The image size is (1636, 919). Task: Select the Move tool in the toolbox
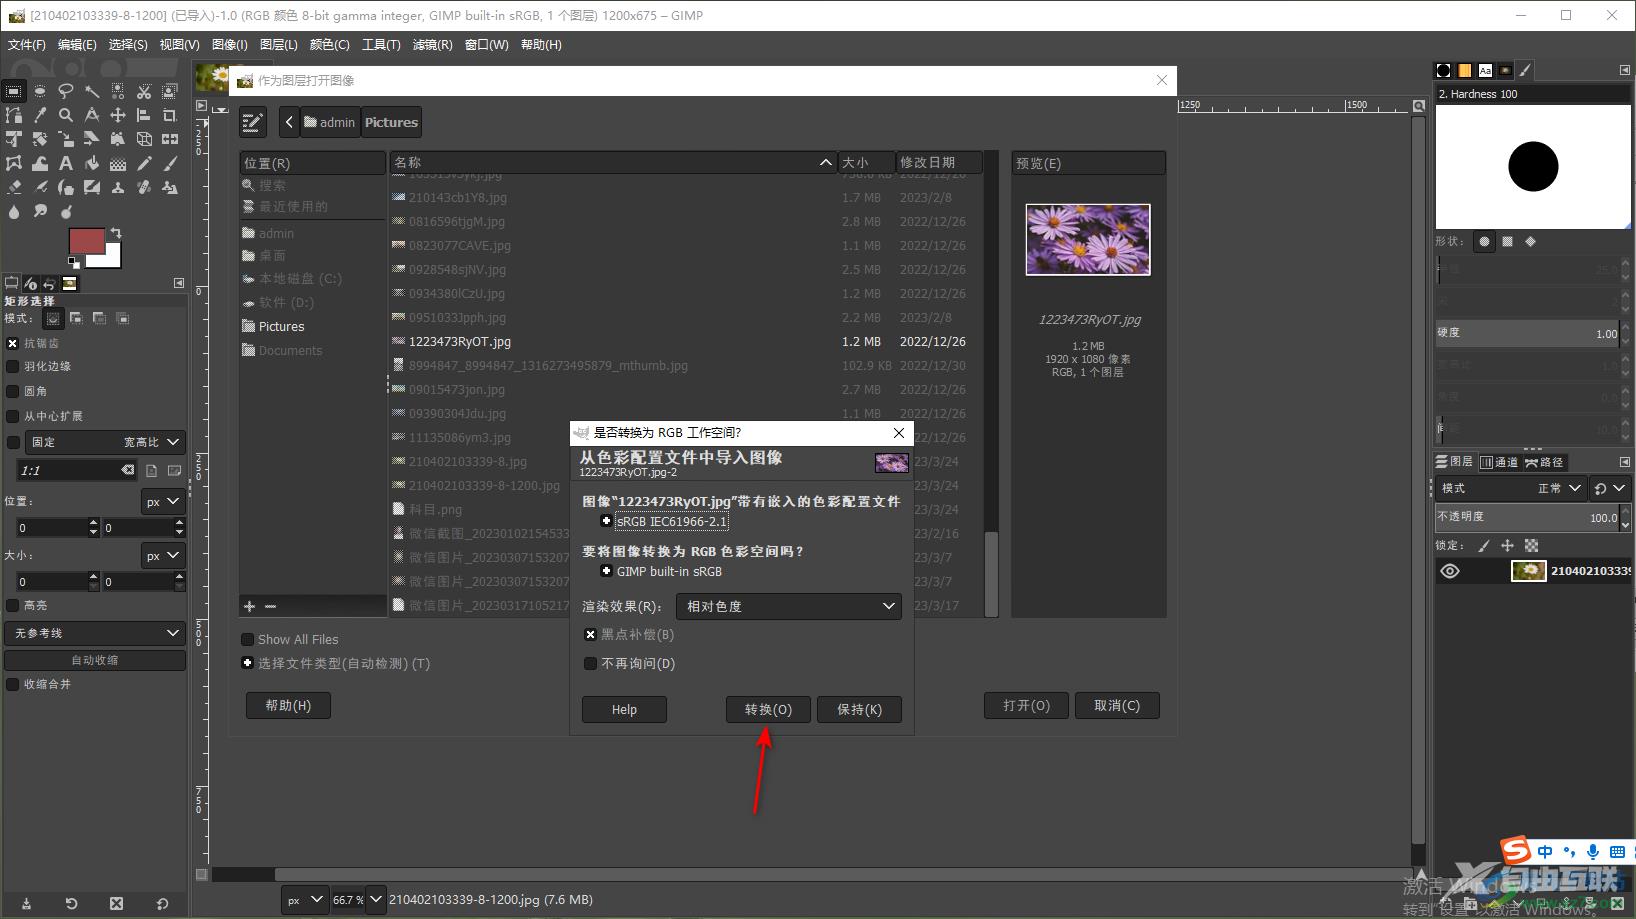click(118, 115)
